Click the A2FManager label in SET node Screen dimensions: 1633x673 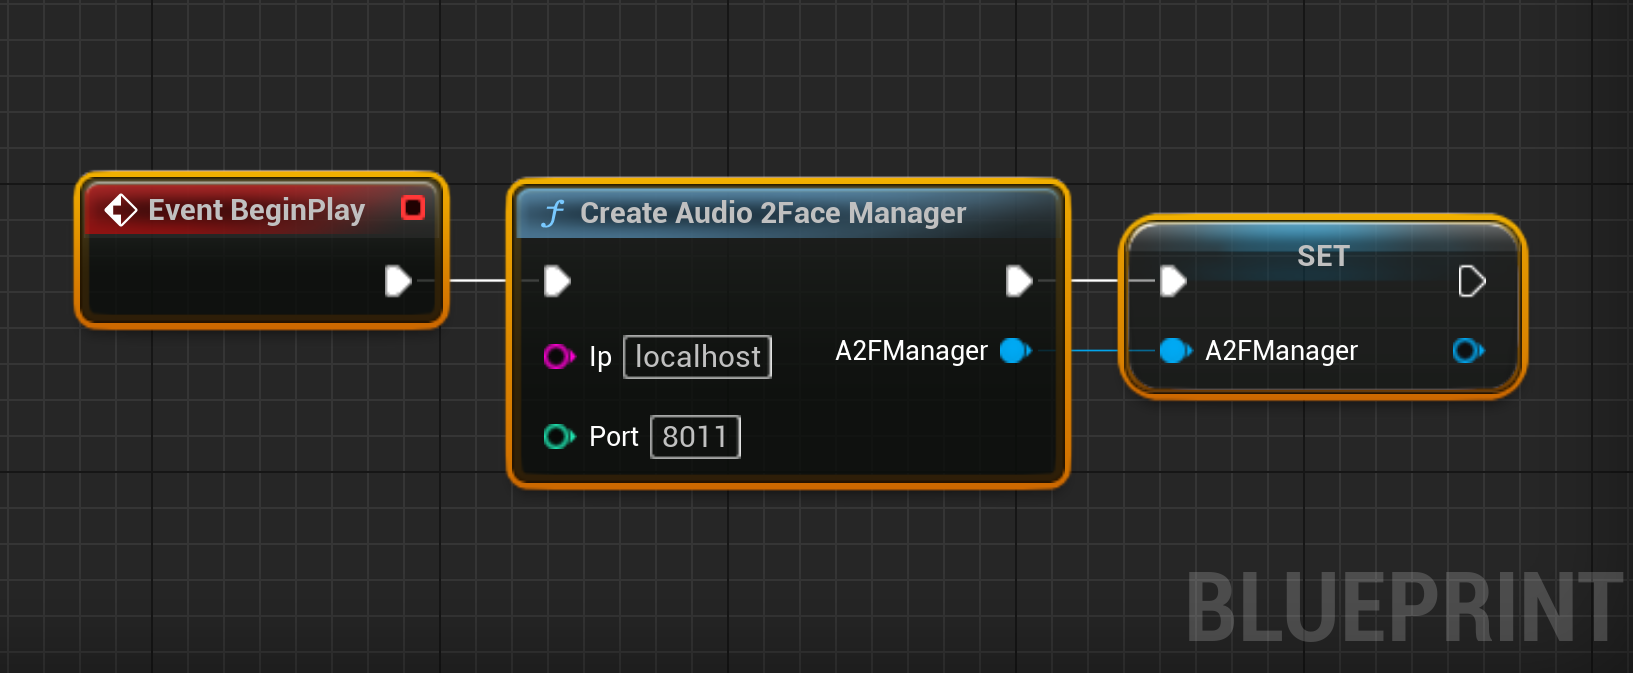[x=1281, y=351]
